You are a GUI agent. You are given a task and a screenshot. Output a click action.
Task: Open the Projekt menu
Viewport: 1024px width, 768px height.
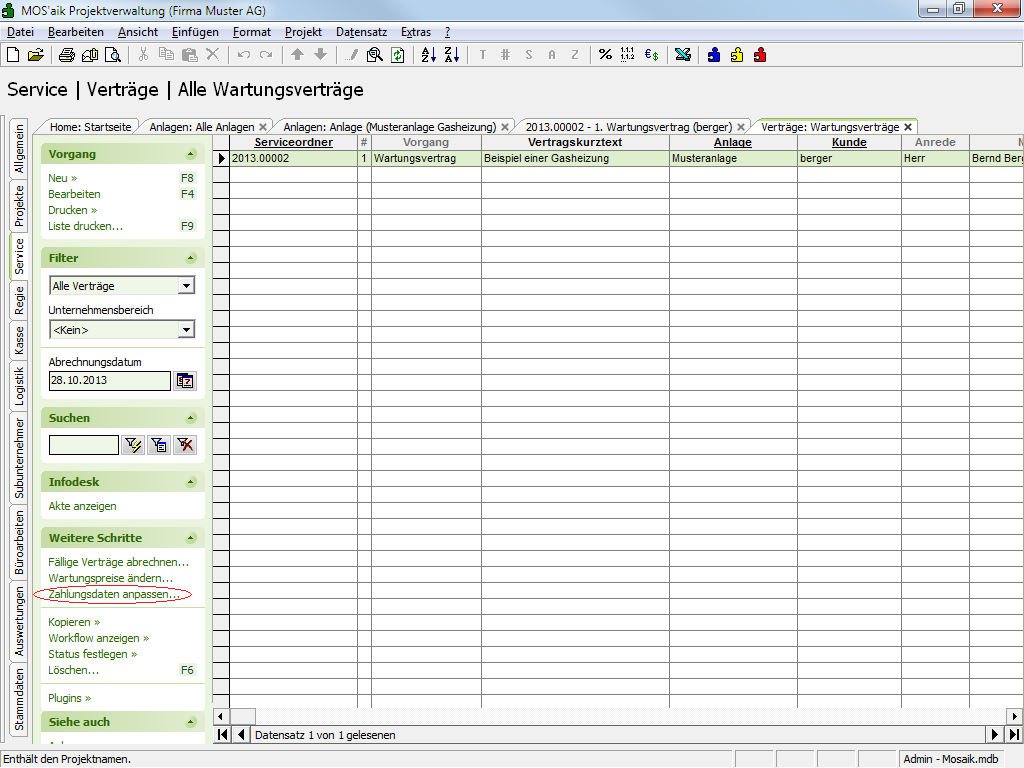coord(303,32)
